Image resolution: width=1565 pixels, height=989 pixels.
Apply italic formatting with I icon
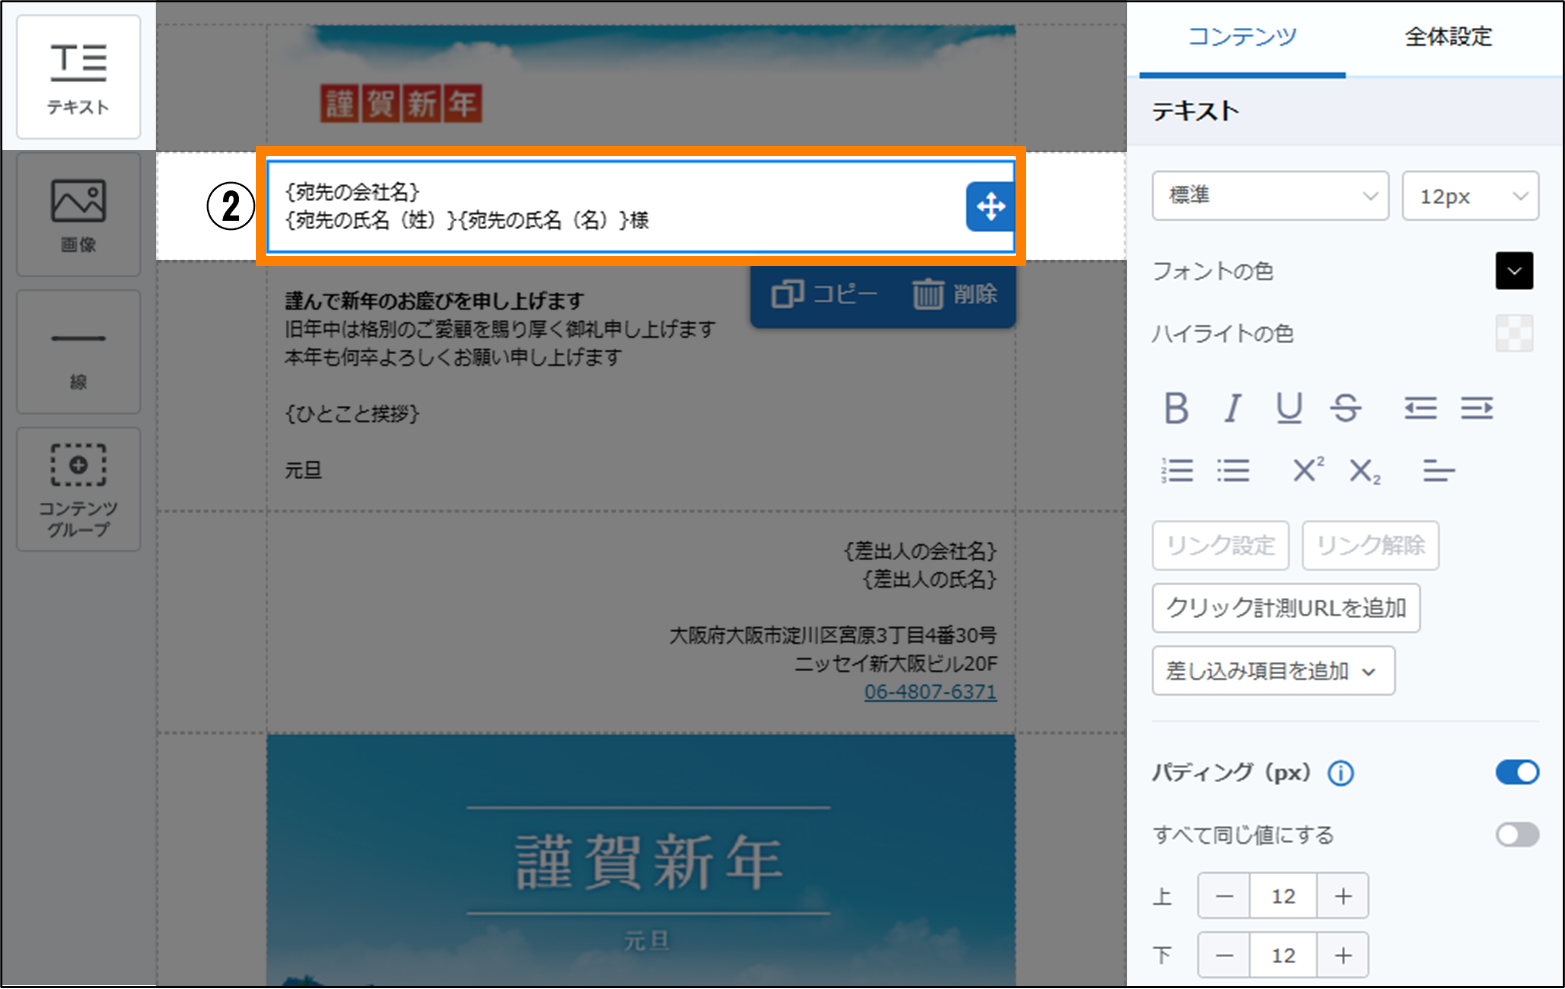[x=1232, y=408]
